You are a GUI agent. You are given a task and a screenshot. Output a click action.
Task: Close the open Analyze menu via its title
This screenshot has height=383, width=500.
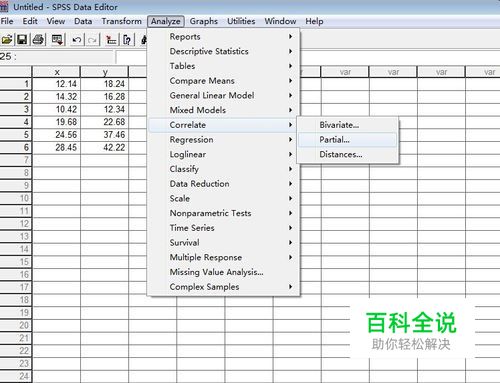click(x=166, y=21)
